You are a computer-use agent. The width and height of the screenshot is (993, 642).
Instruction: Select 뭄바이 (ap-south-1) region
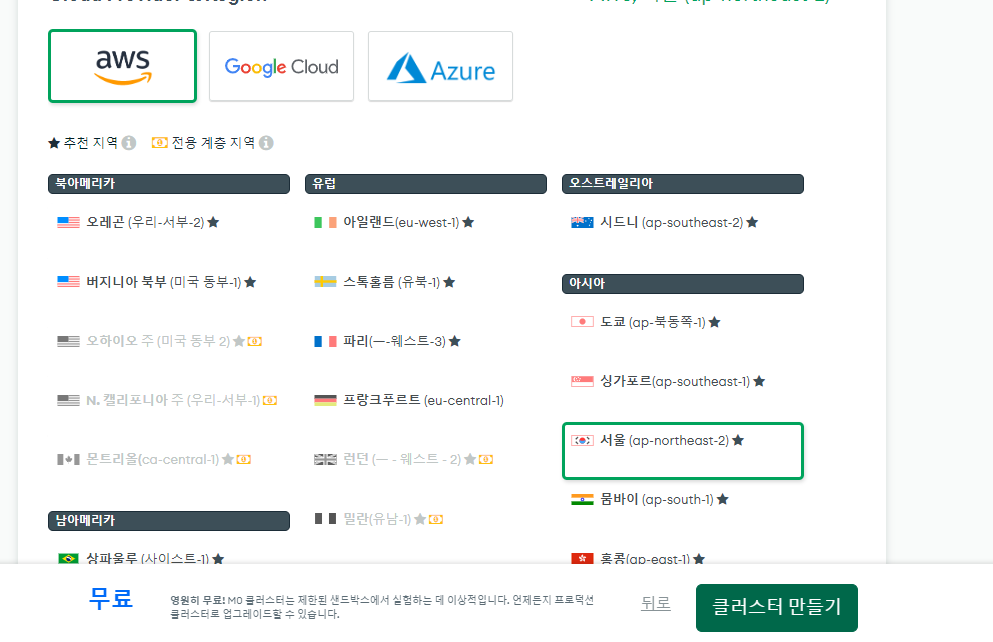click(x=650, y=500)
